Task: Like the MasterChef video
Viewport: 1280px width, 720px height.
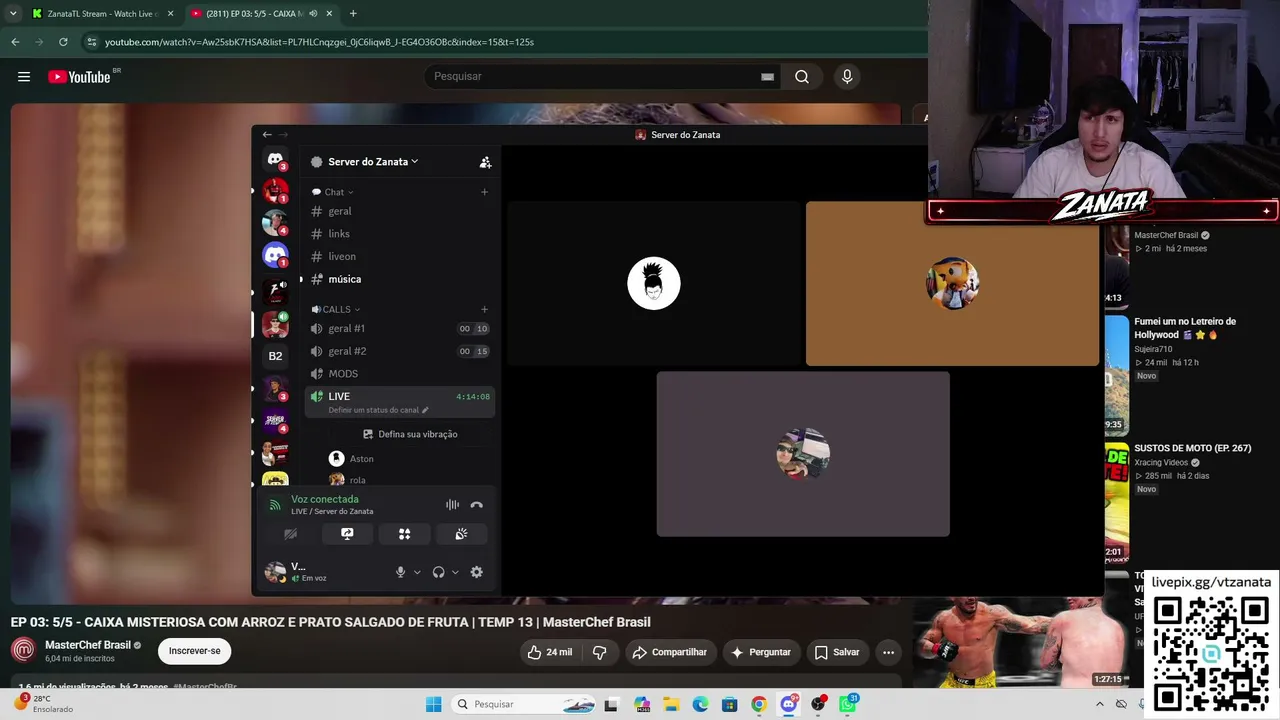Action: [x=550, y=652]
